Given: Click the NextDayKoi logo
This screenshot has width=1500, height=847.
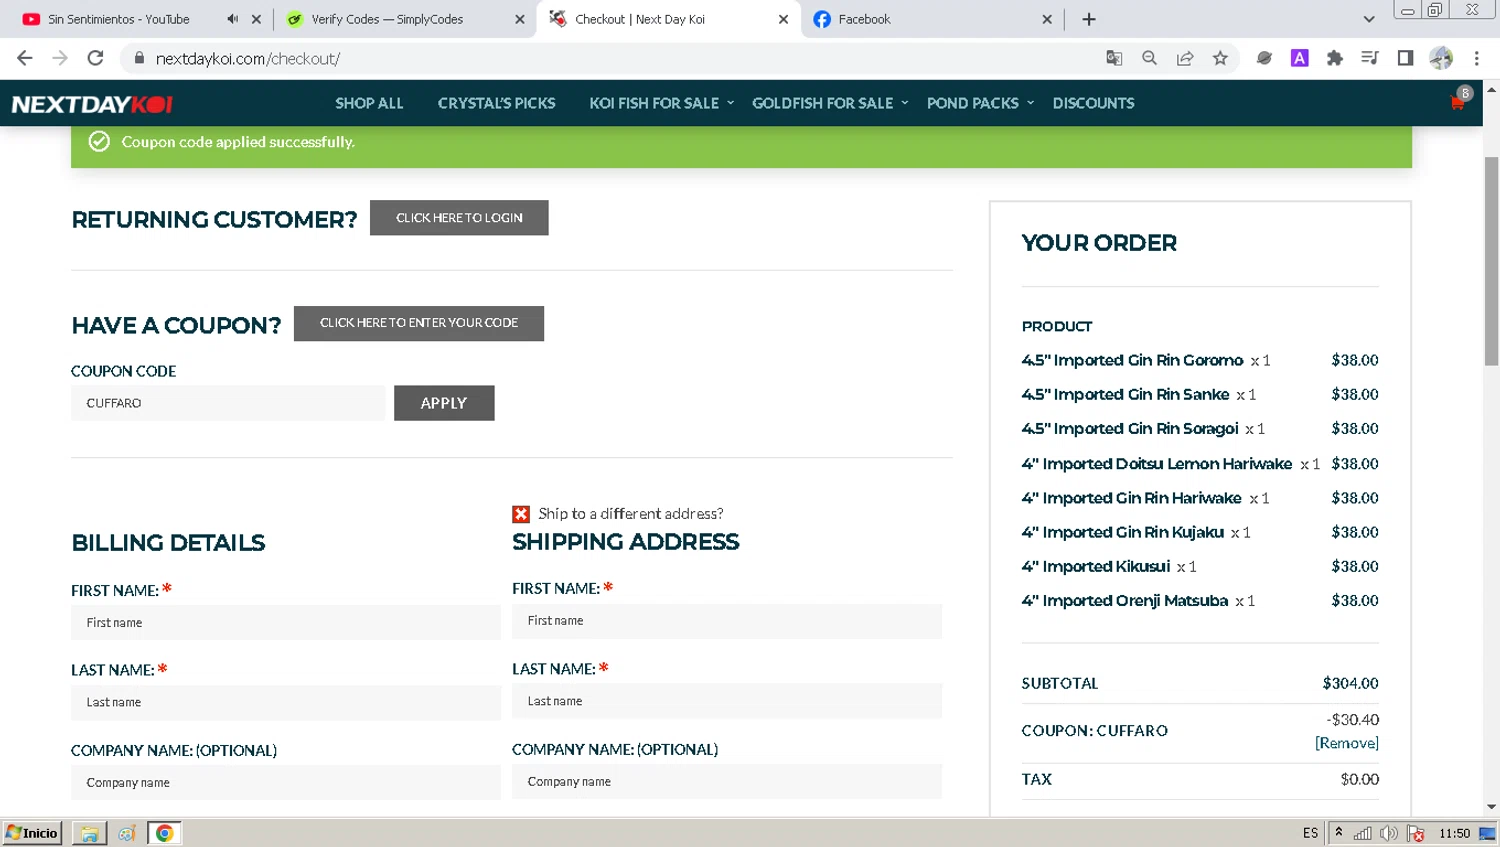Looking at the screenshot, I should 92,104.
